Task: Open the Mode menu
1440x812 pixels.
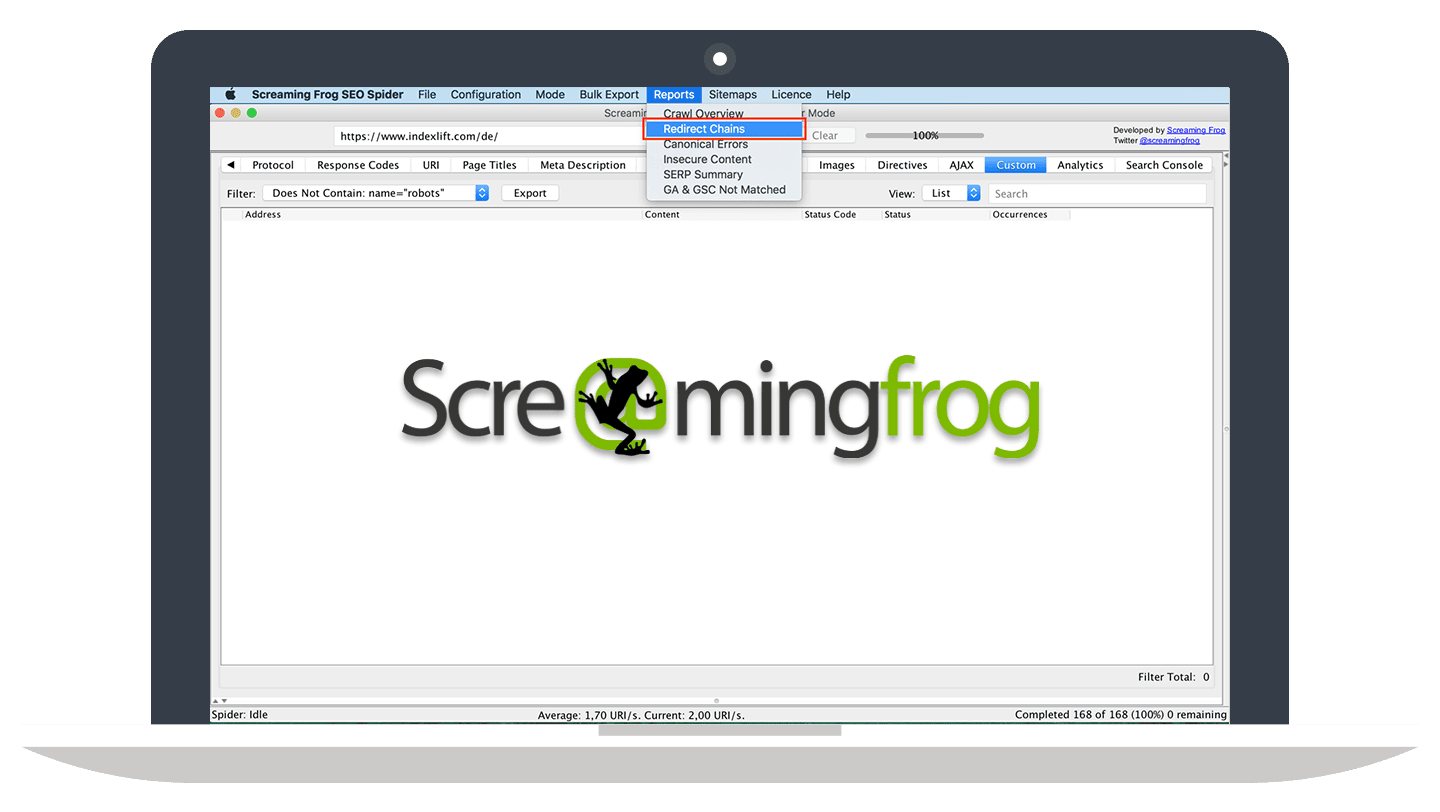Action: [550, 95]
